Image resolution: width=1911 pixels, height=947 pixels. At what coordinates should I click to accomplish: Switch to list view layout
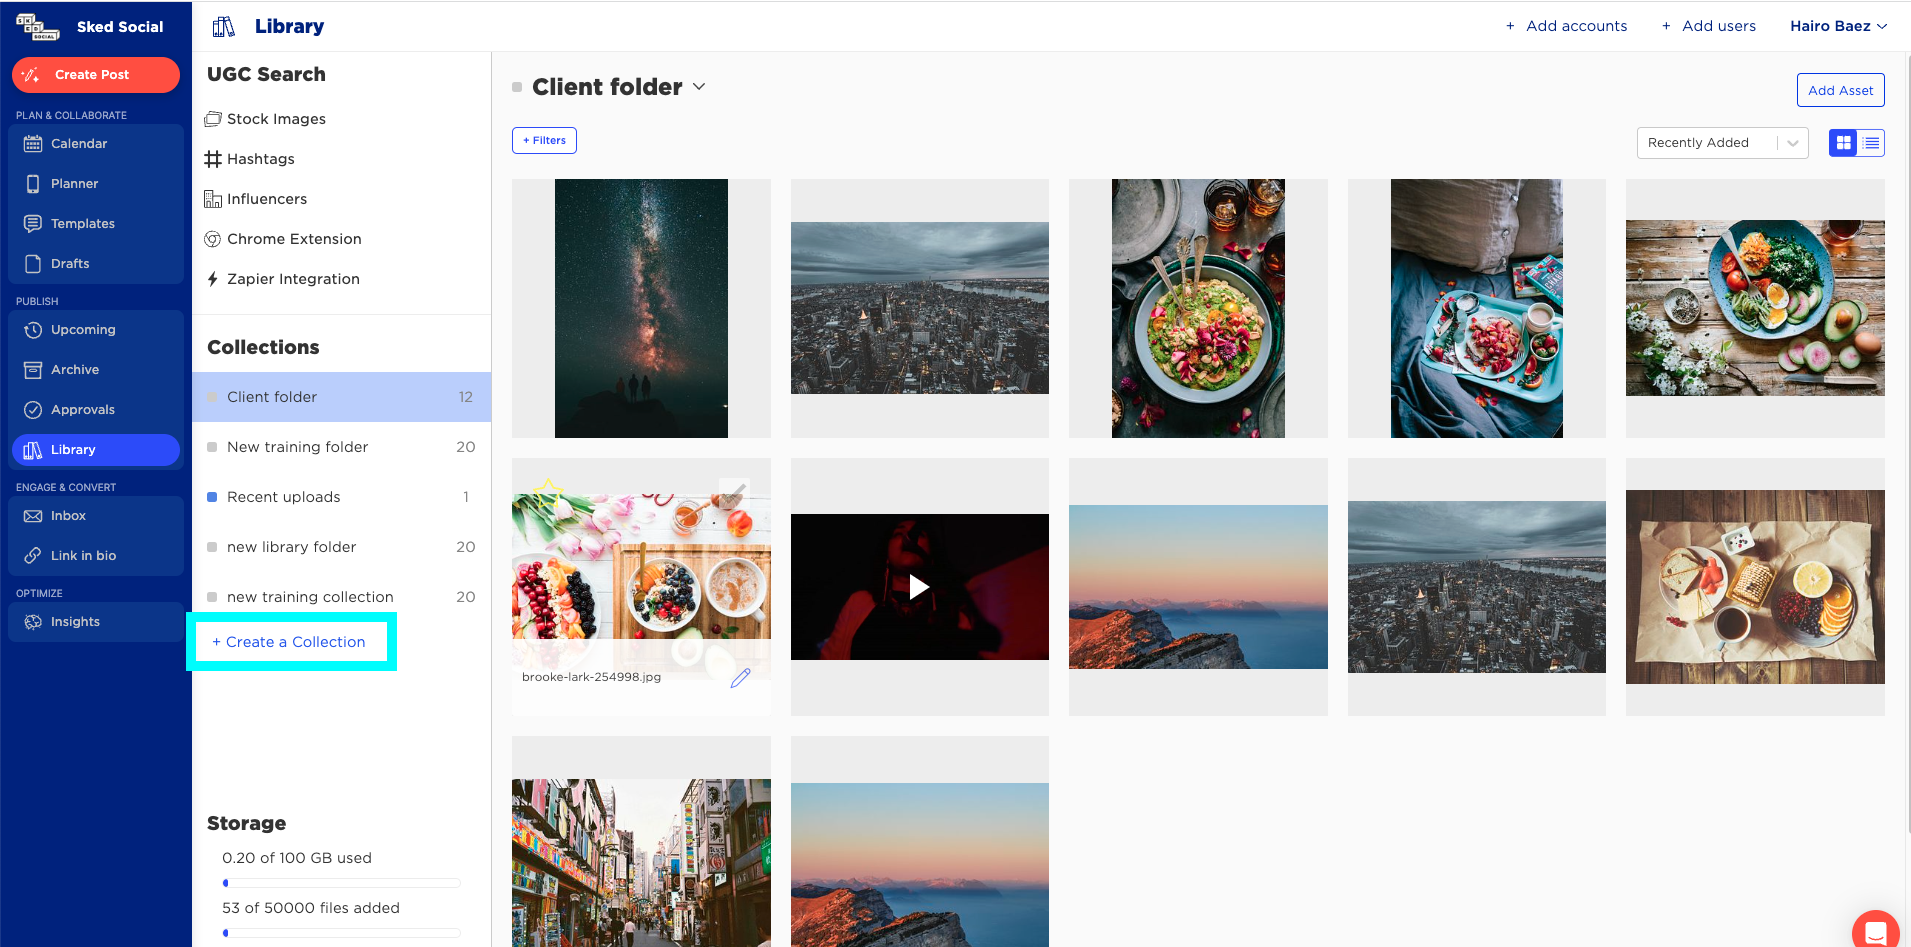(x=1871, y=143)
